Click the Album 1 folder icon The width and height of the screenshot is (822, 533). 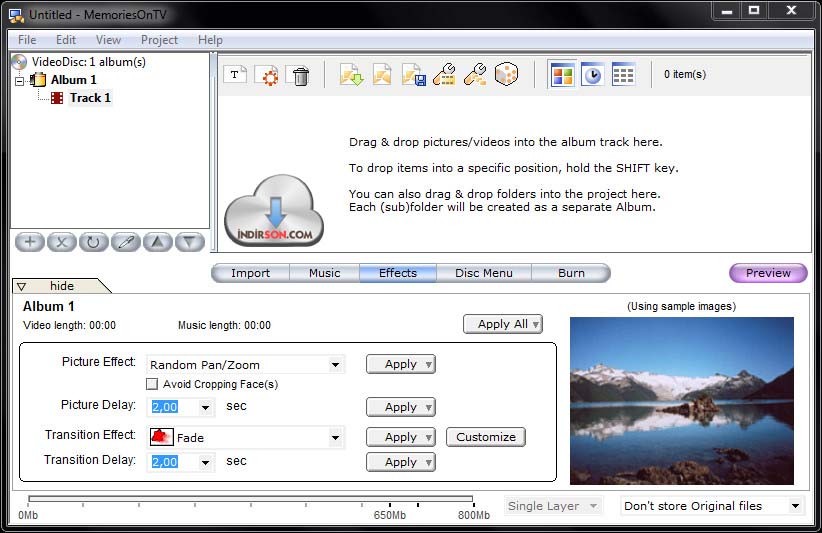38,80
